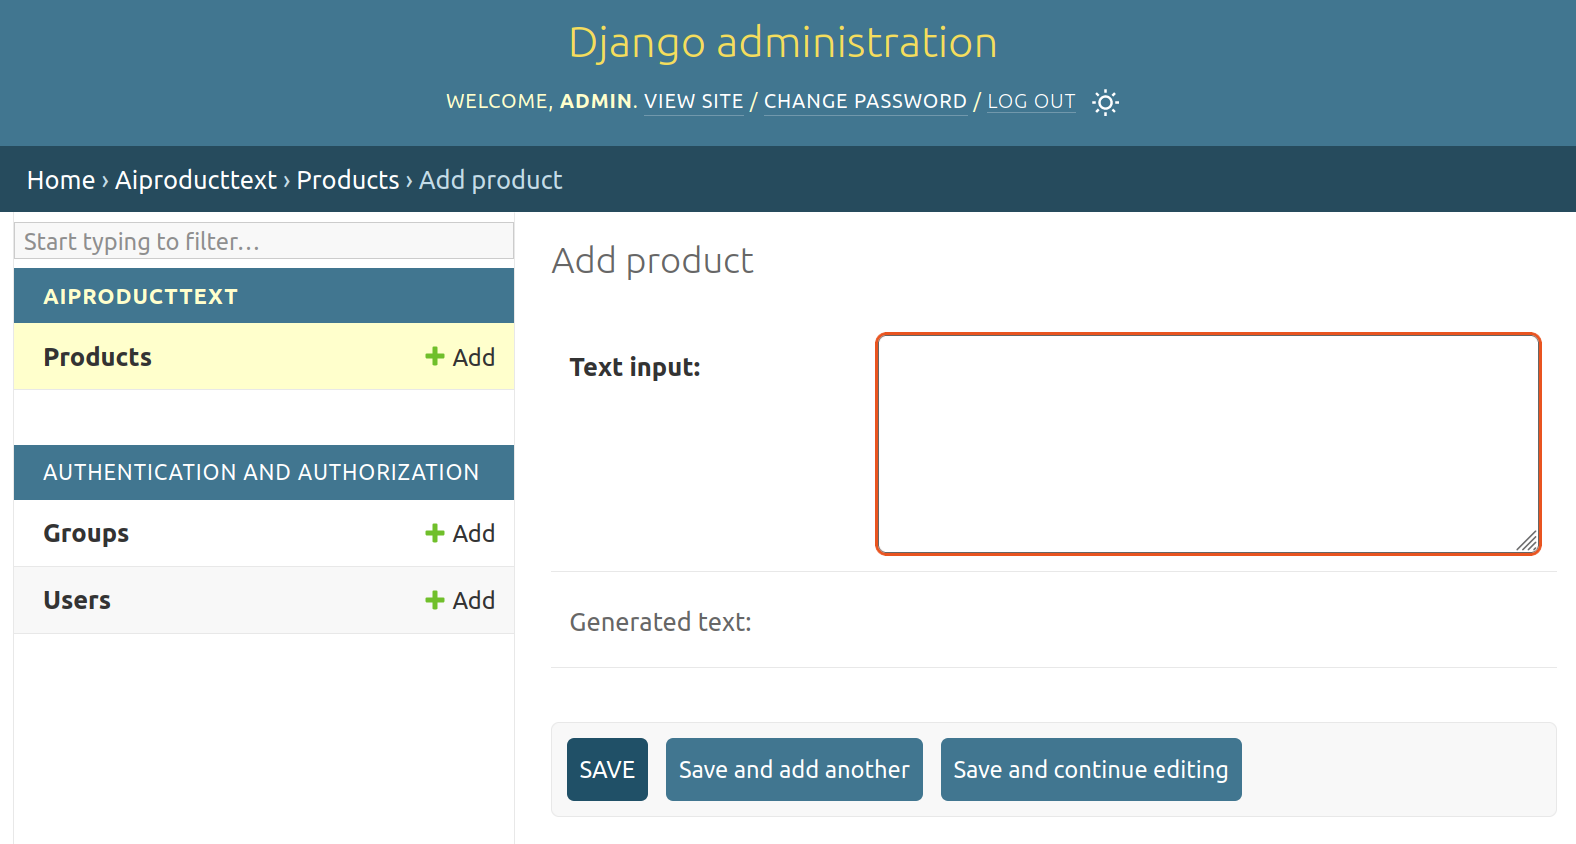Open the Change Password link
Image resolution: width=1576 pixels, height=844 pixels.
click(865, 101)
